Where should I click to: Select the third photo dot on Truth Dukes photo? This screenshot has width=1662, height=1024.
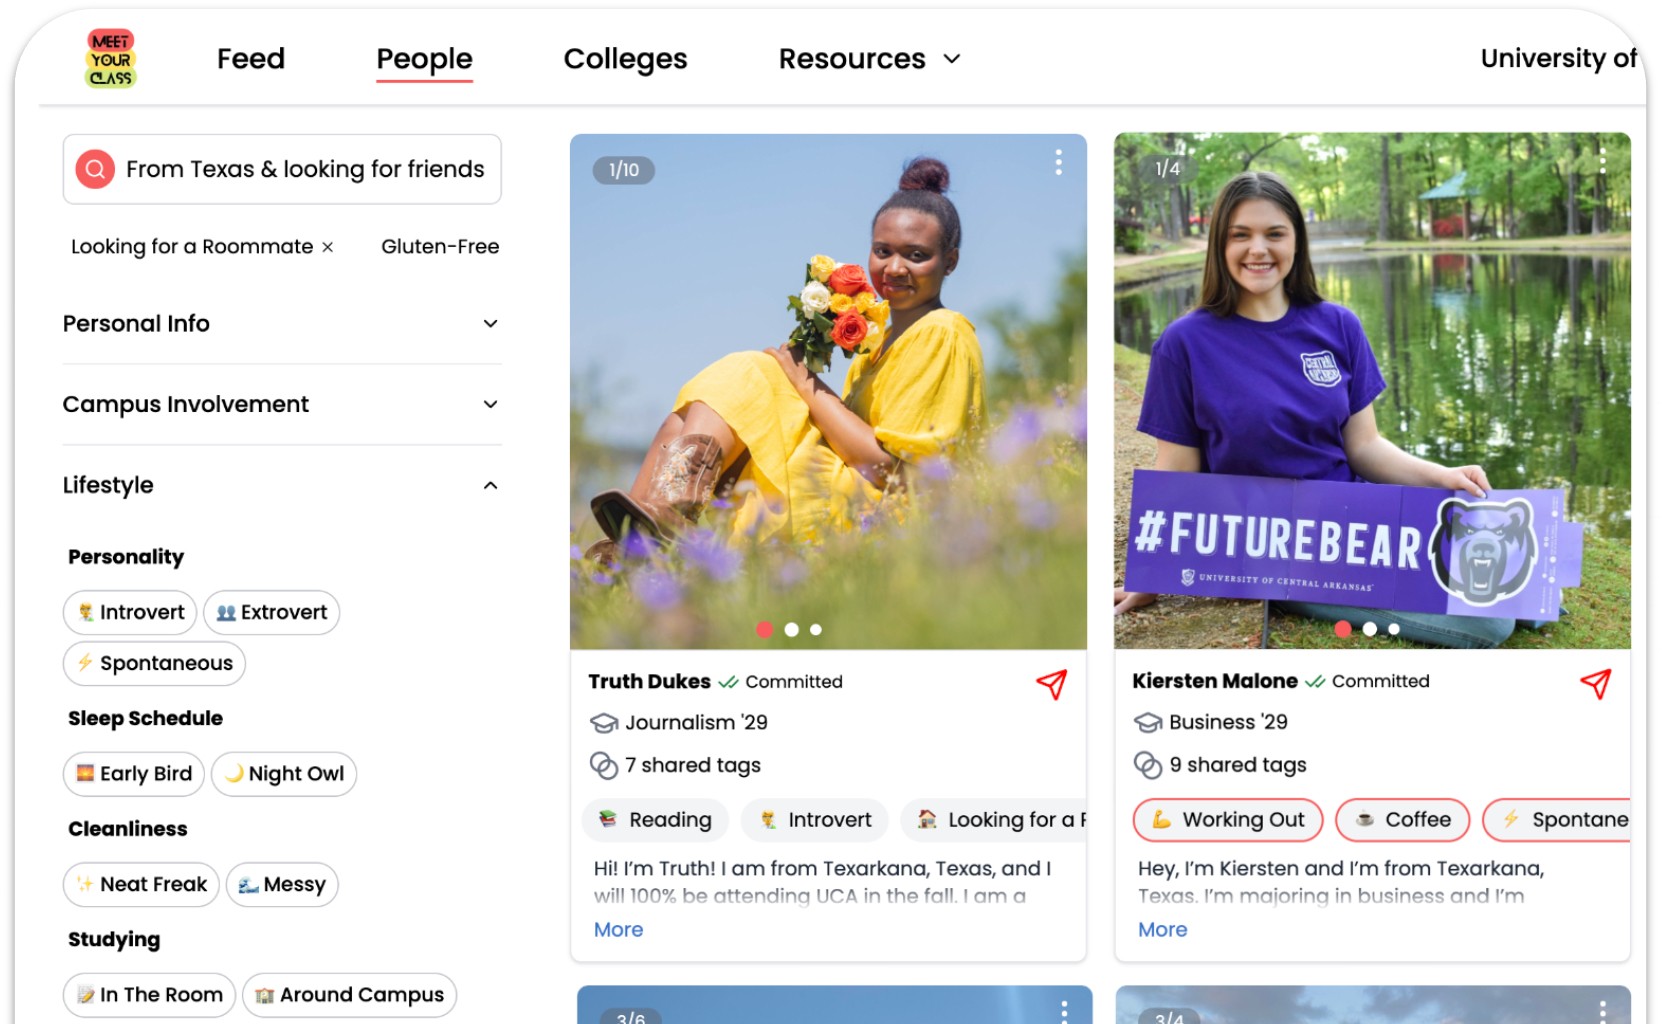tap(816, 630)
